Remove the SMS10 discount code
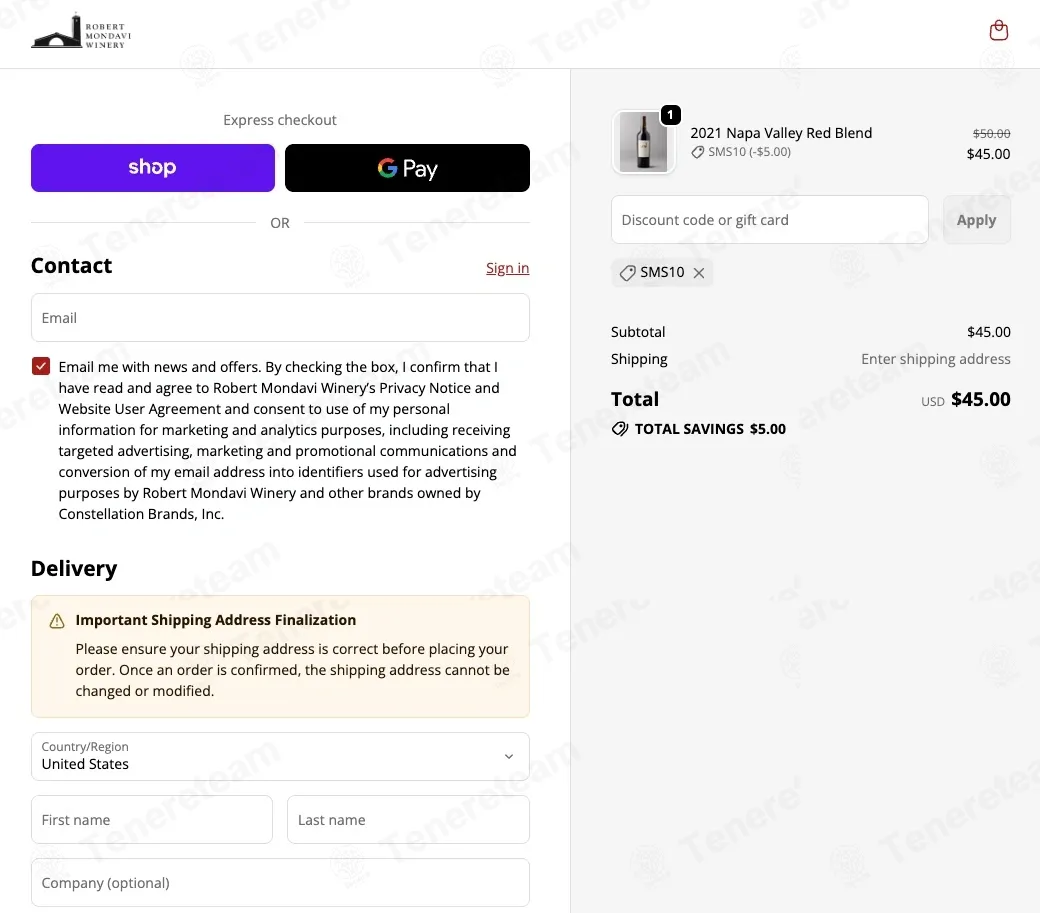Image resolution: width=1040 pixels, height=913 pixels. 698,273
